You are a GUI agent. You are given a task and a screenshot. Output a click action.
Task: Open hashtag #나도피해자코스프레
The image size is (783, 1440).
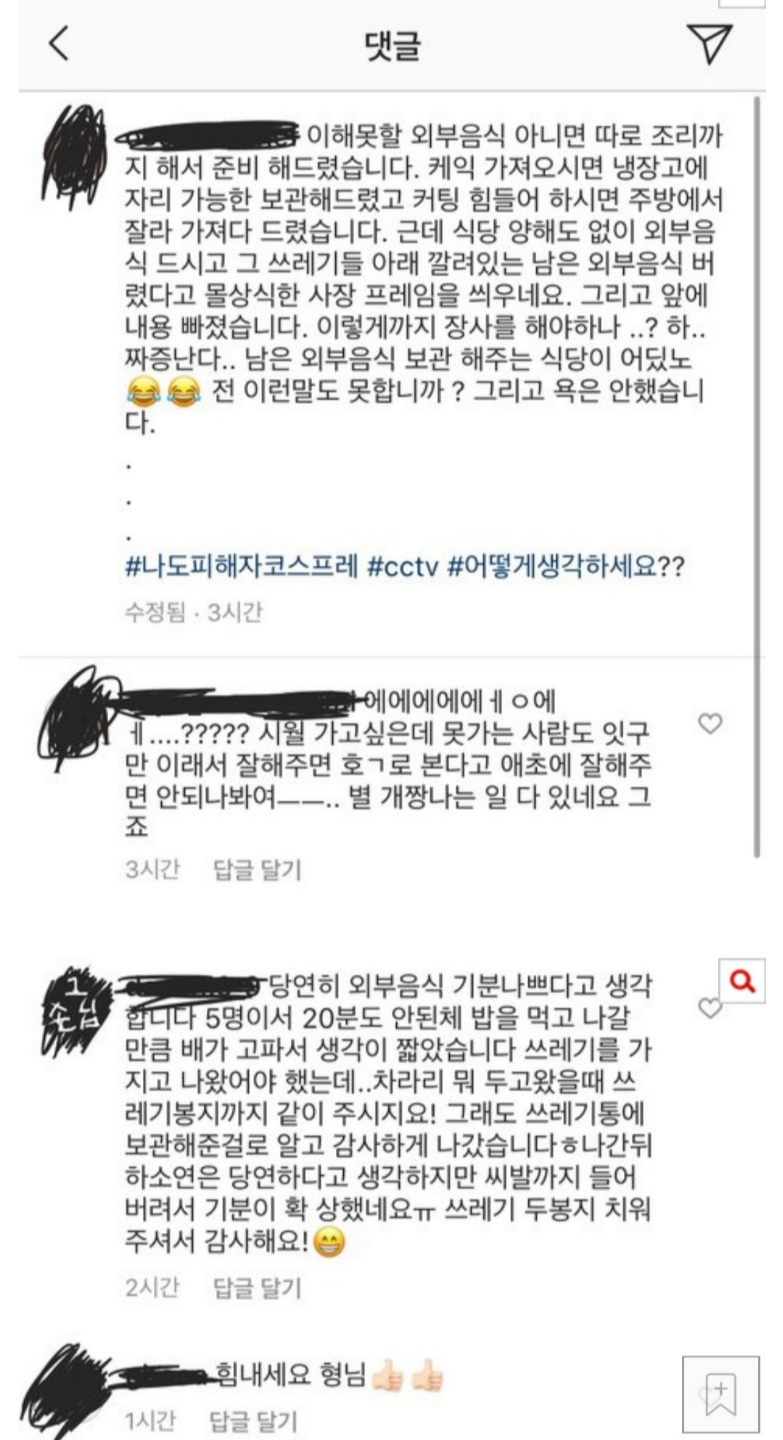tap(241, 568)
